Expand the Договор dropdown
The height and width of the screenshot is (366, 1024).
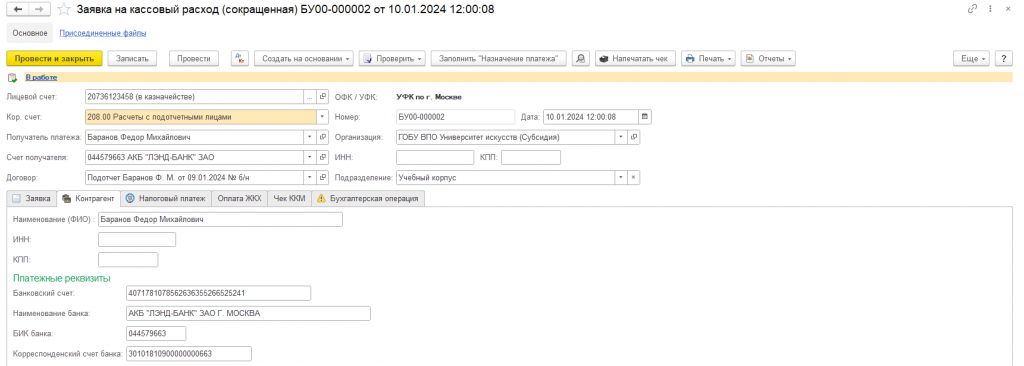[x=310, y=177]
